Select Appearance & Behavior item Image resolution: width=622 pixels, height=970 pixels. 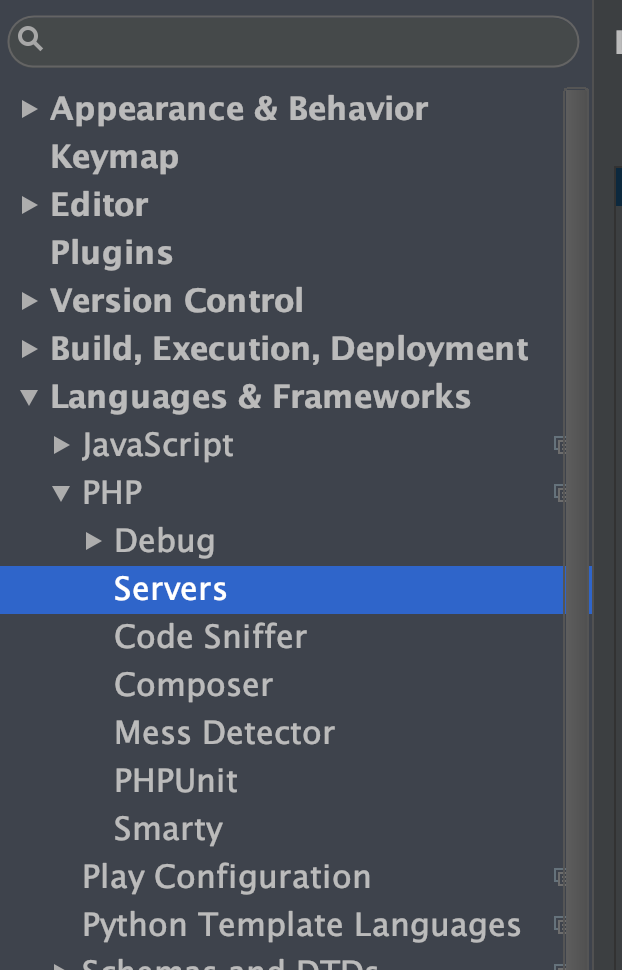click(x=239, y=109)
